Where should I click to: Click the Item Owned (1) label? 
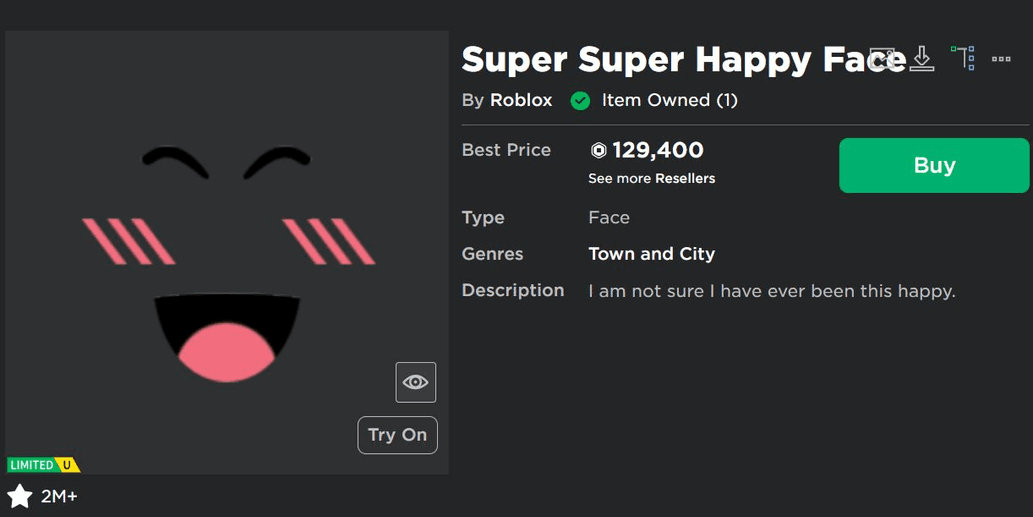tap(669, 100)
